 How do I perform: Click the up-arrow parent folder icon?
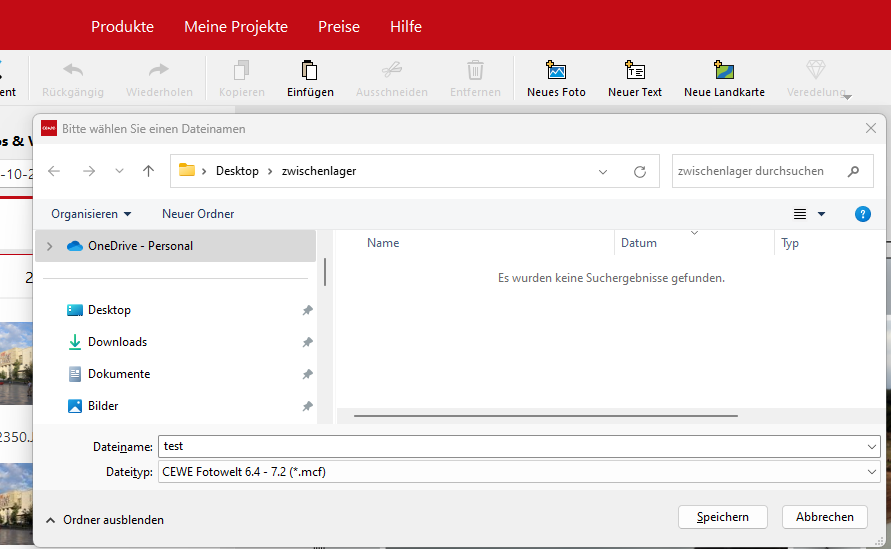149,171
